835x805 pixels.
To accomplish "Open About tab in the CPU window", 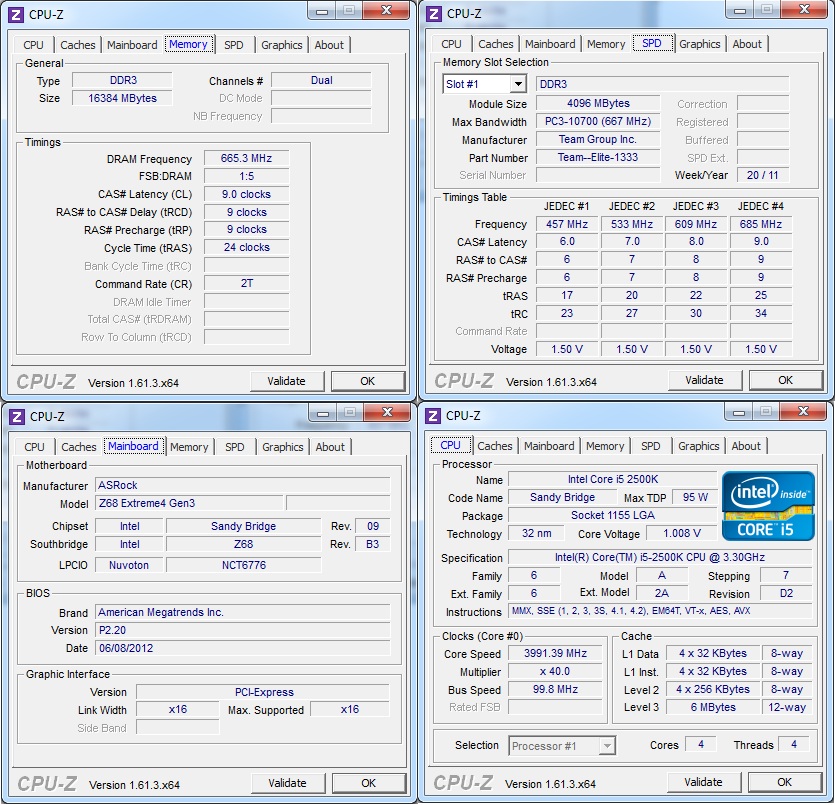I will point(746,446).
